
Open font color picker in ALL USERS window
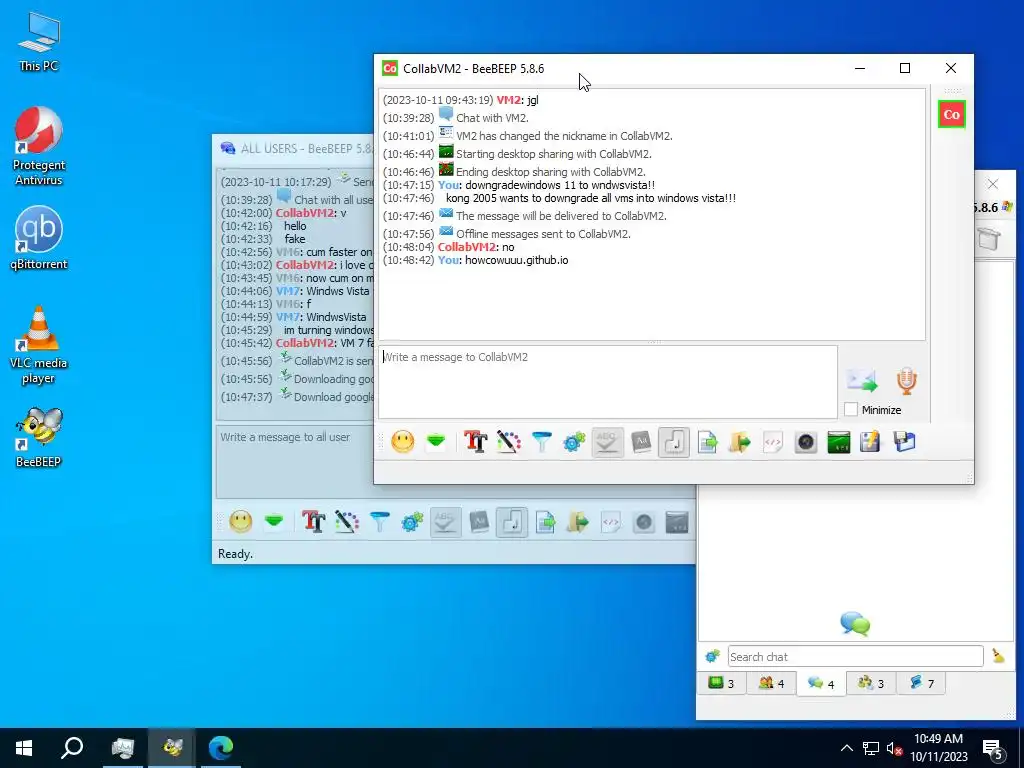346,521
